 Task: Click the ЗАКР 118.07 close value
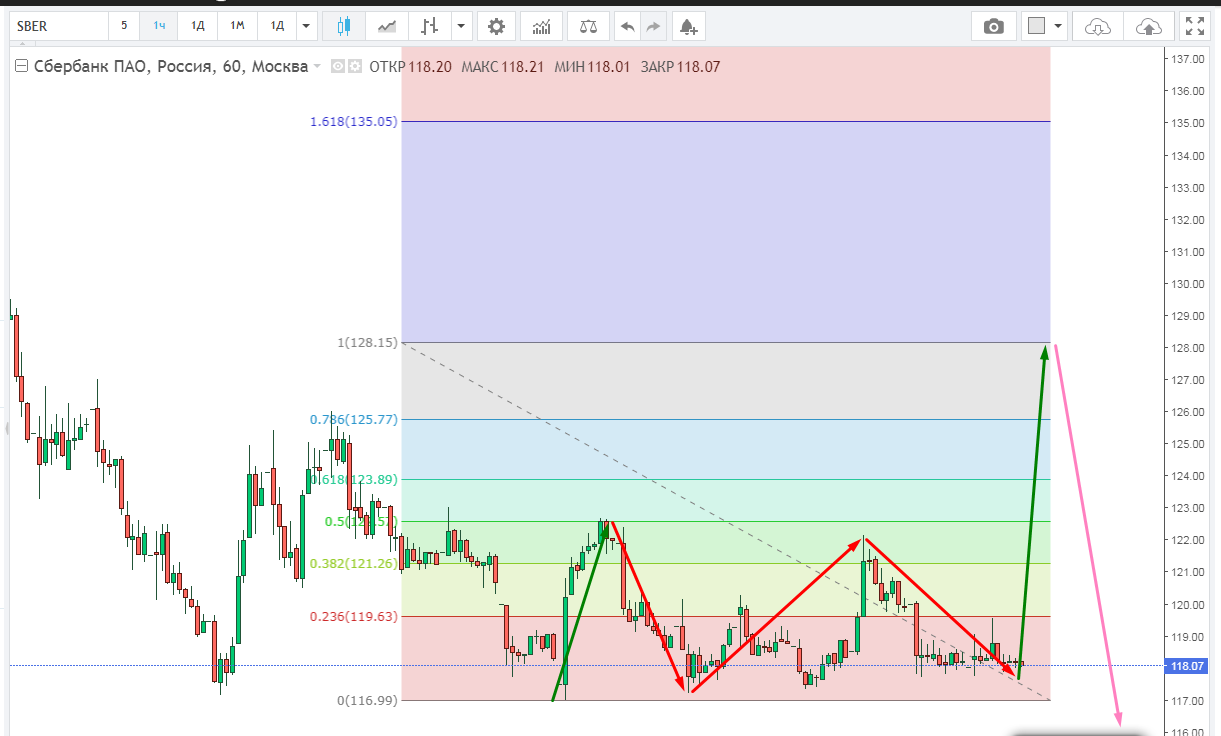pos(680,67)
